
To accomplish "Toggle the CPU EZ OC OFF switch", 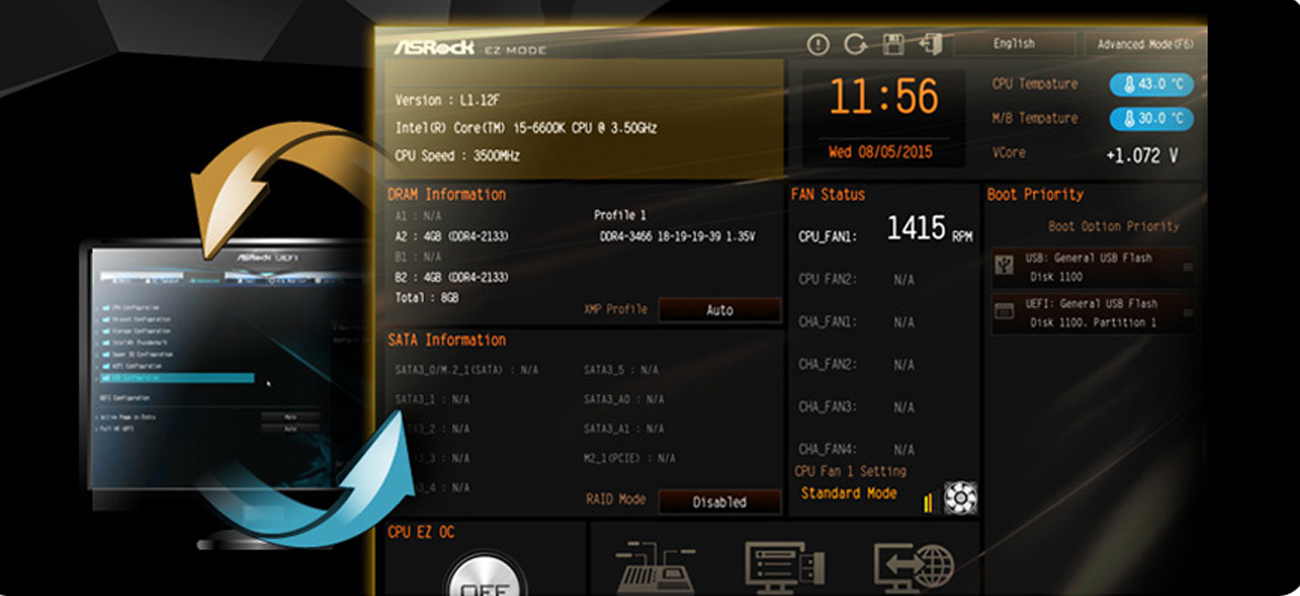I will coord(487,578).
